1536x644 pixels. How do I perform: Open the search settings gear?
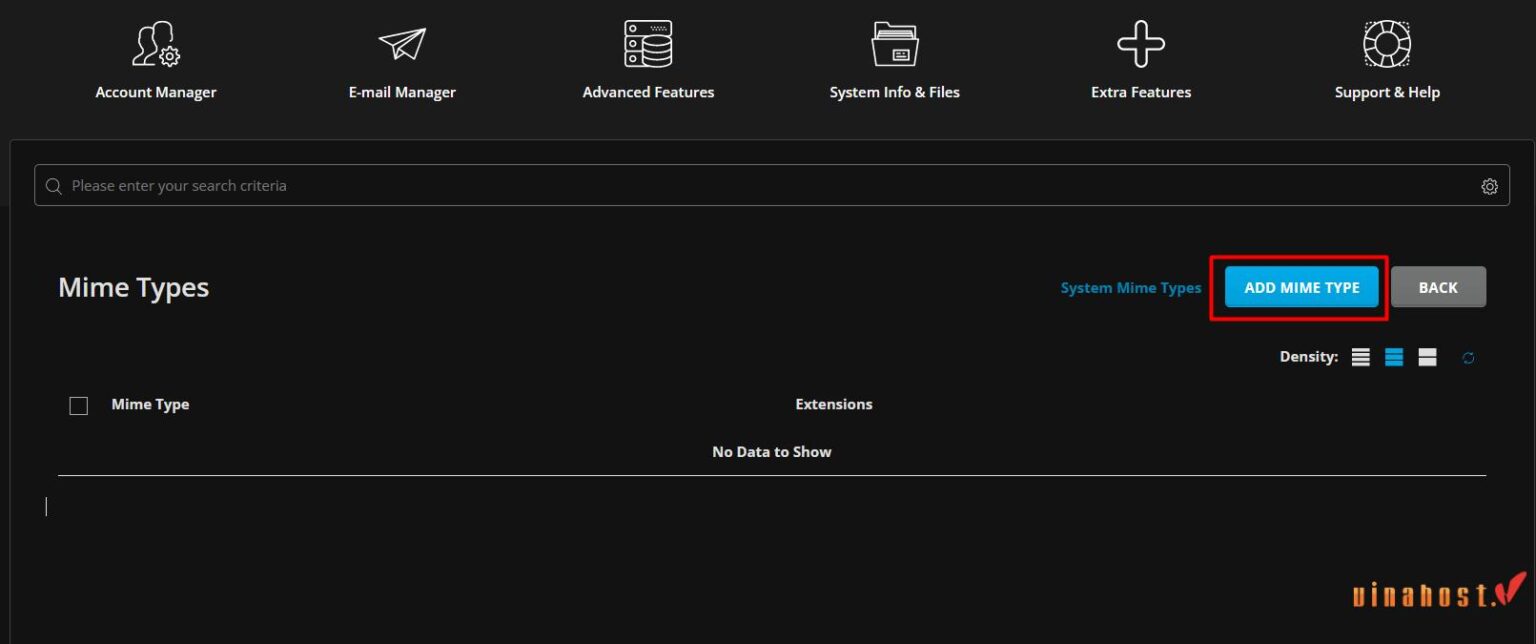1489,185
